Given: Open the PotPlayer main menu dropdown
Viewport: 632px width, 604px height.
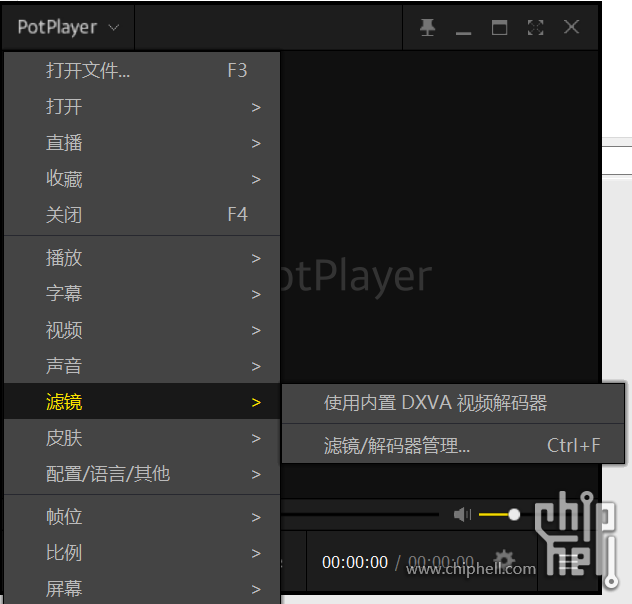Looking at the screenshot, I should click(68, 27).
